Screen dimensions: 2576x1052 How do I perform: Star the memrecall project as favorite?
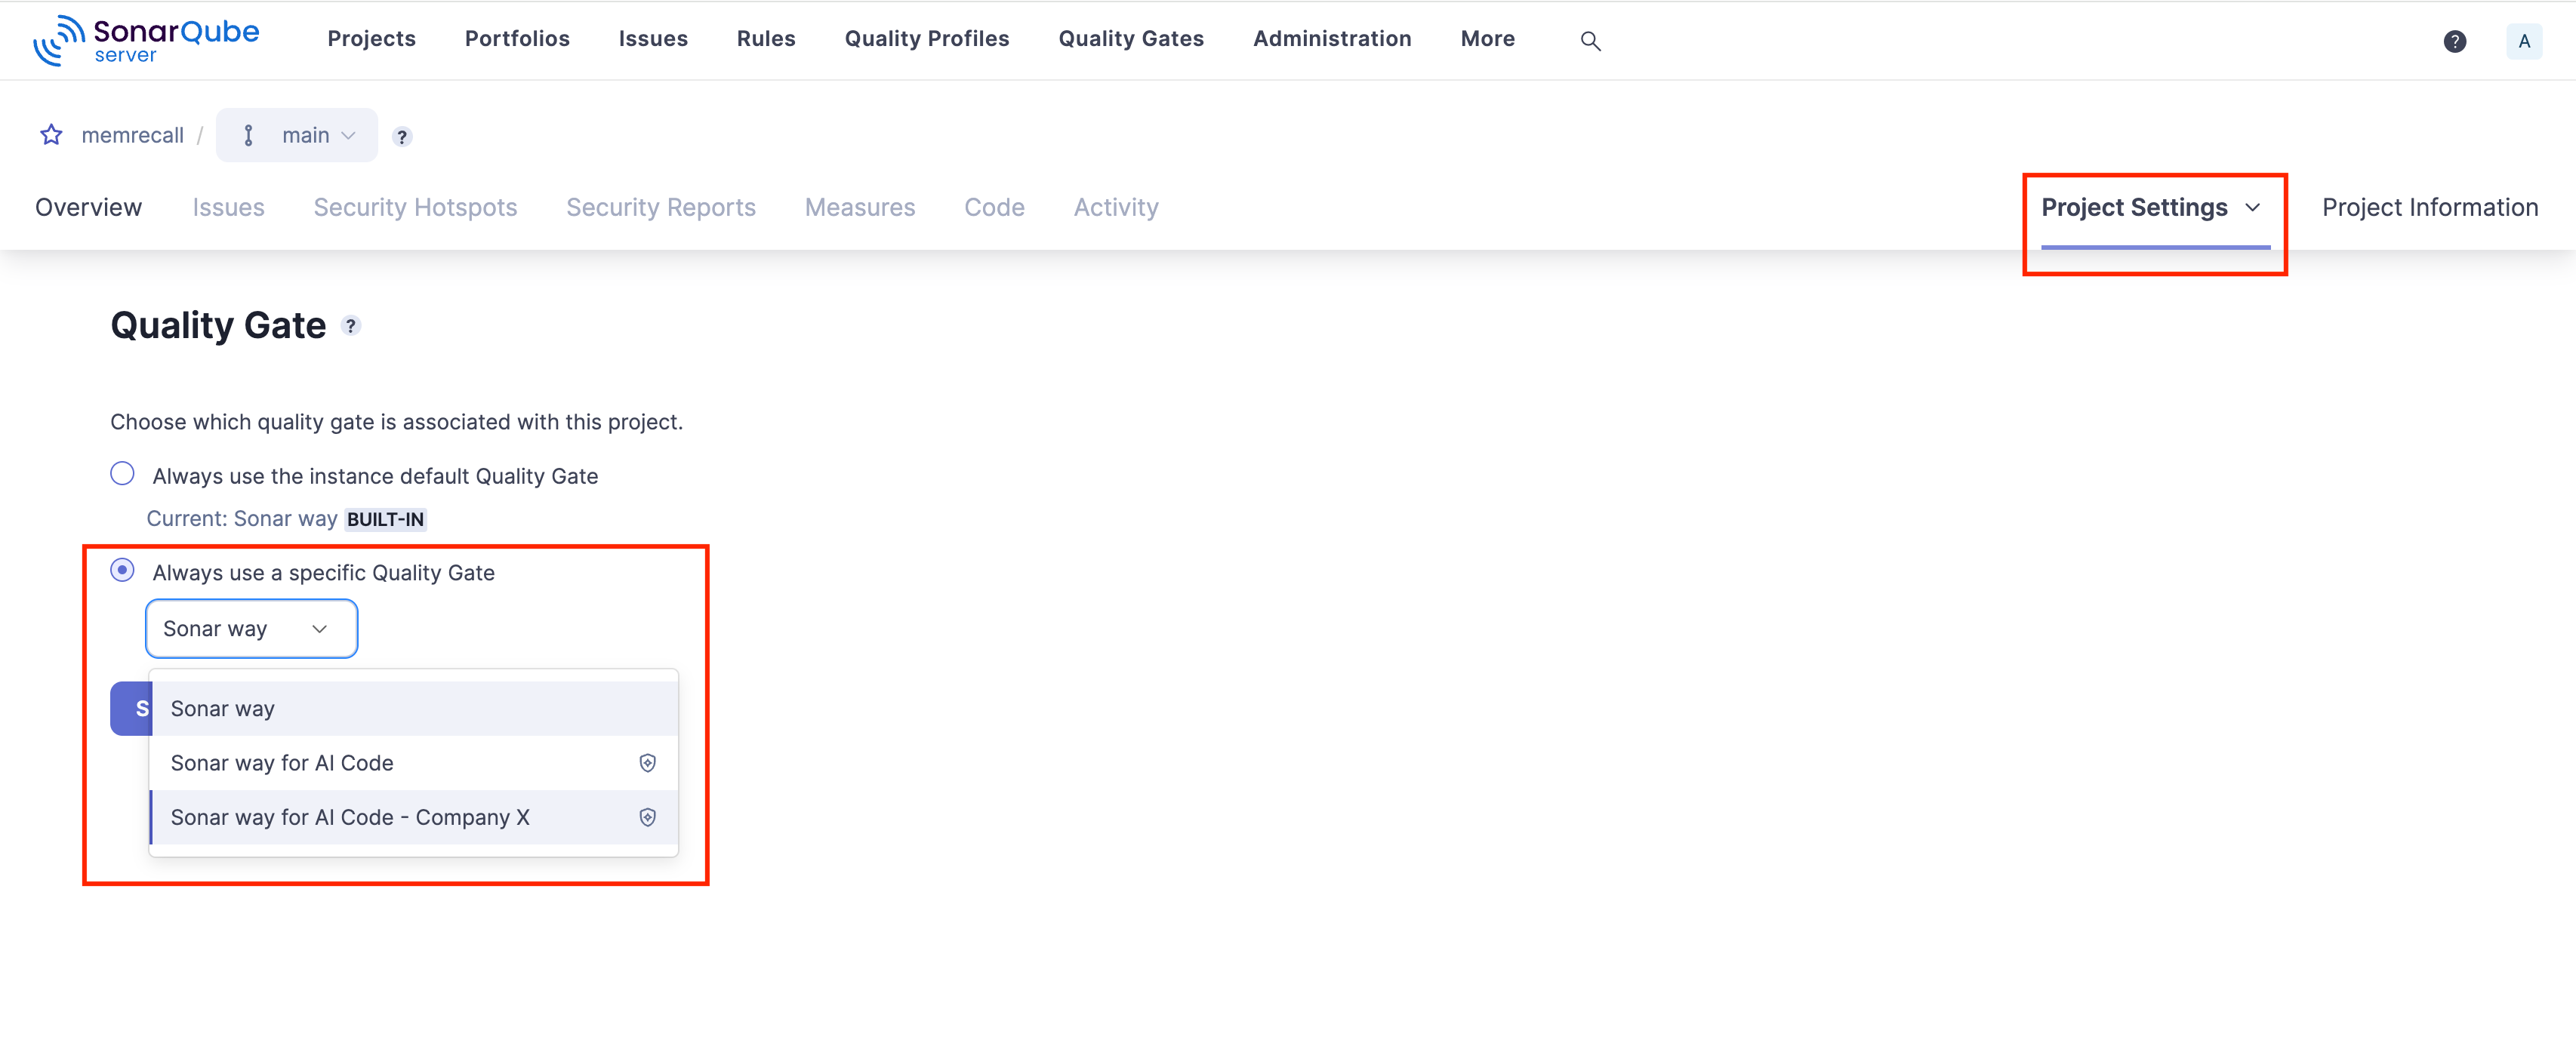51,134
